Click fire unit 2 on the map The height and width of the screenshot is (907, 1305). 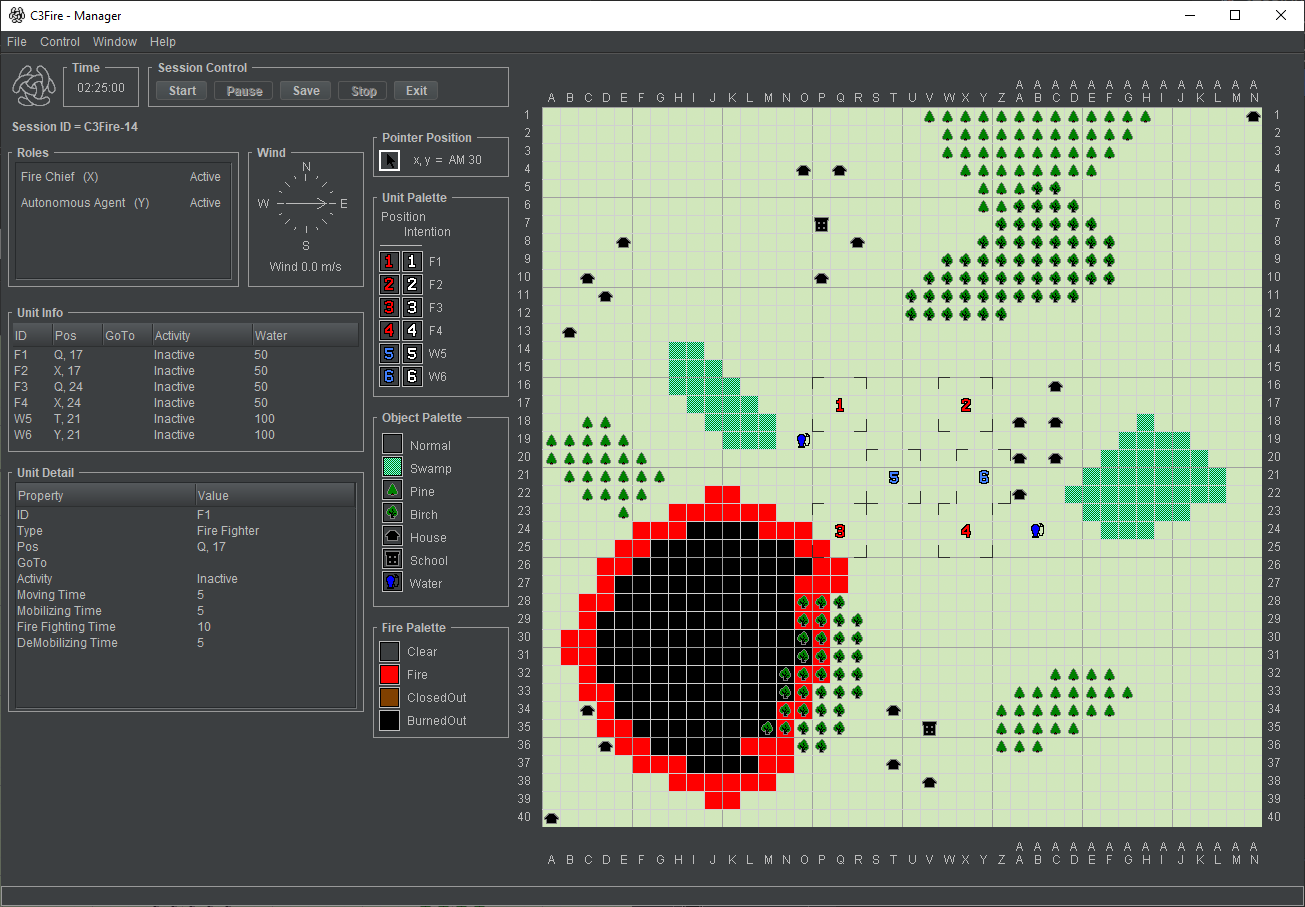pyautogui.click(x=965, y=405)
